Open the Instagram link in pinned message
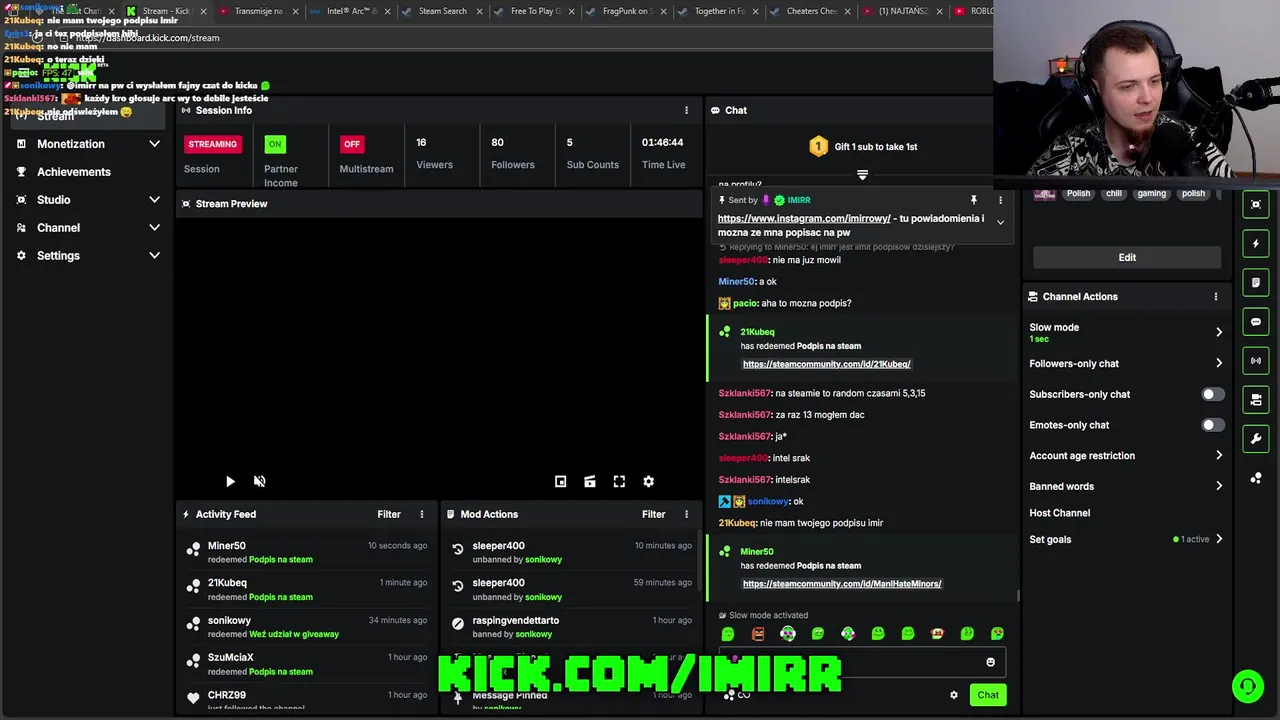1280x720 pixels. (x=804, y=219)
